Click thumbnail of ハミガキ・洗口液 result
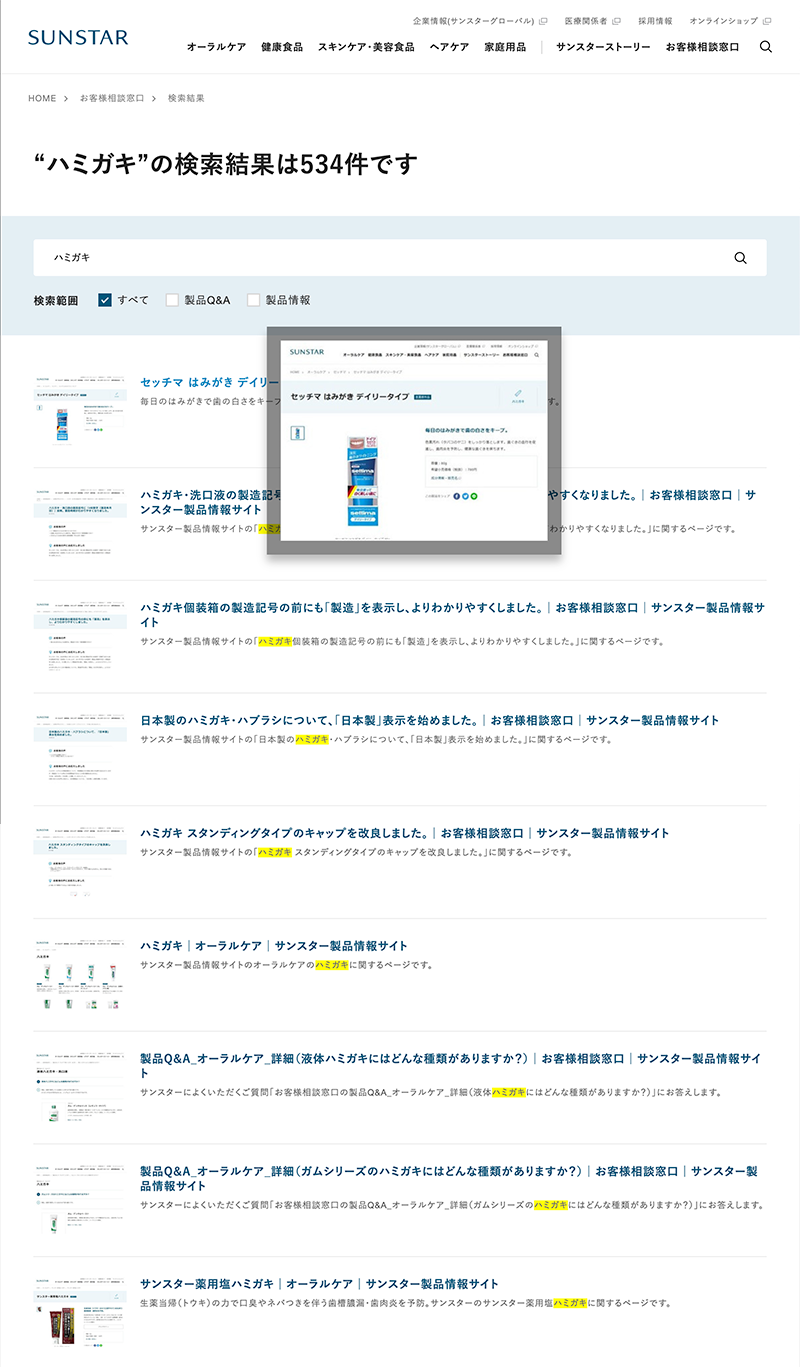Image resolution: width=800 pixels, height=1367 pixels. [x=80, y=524]
